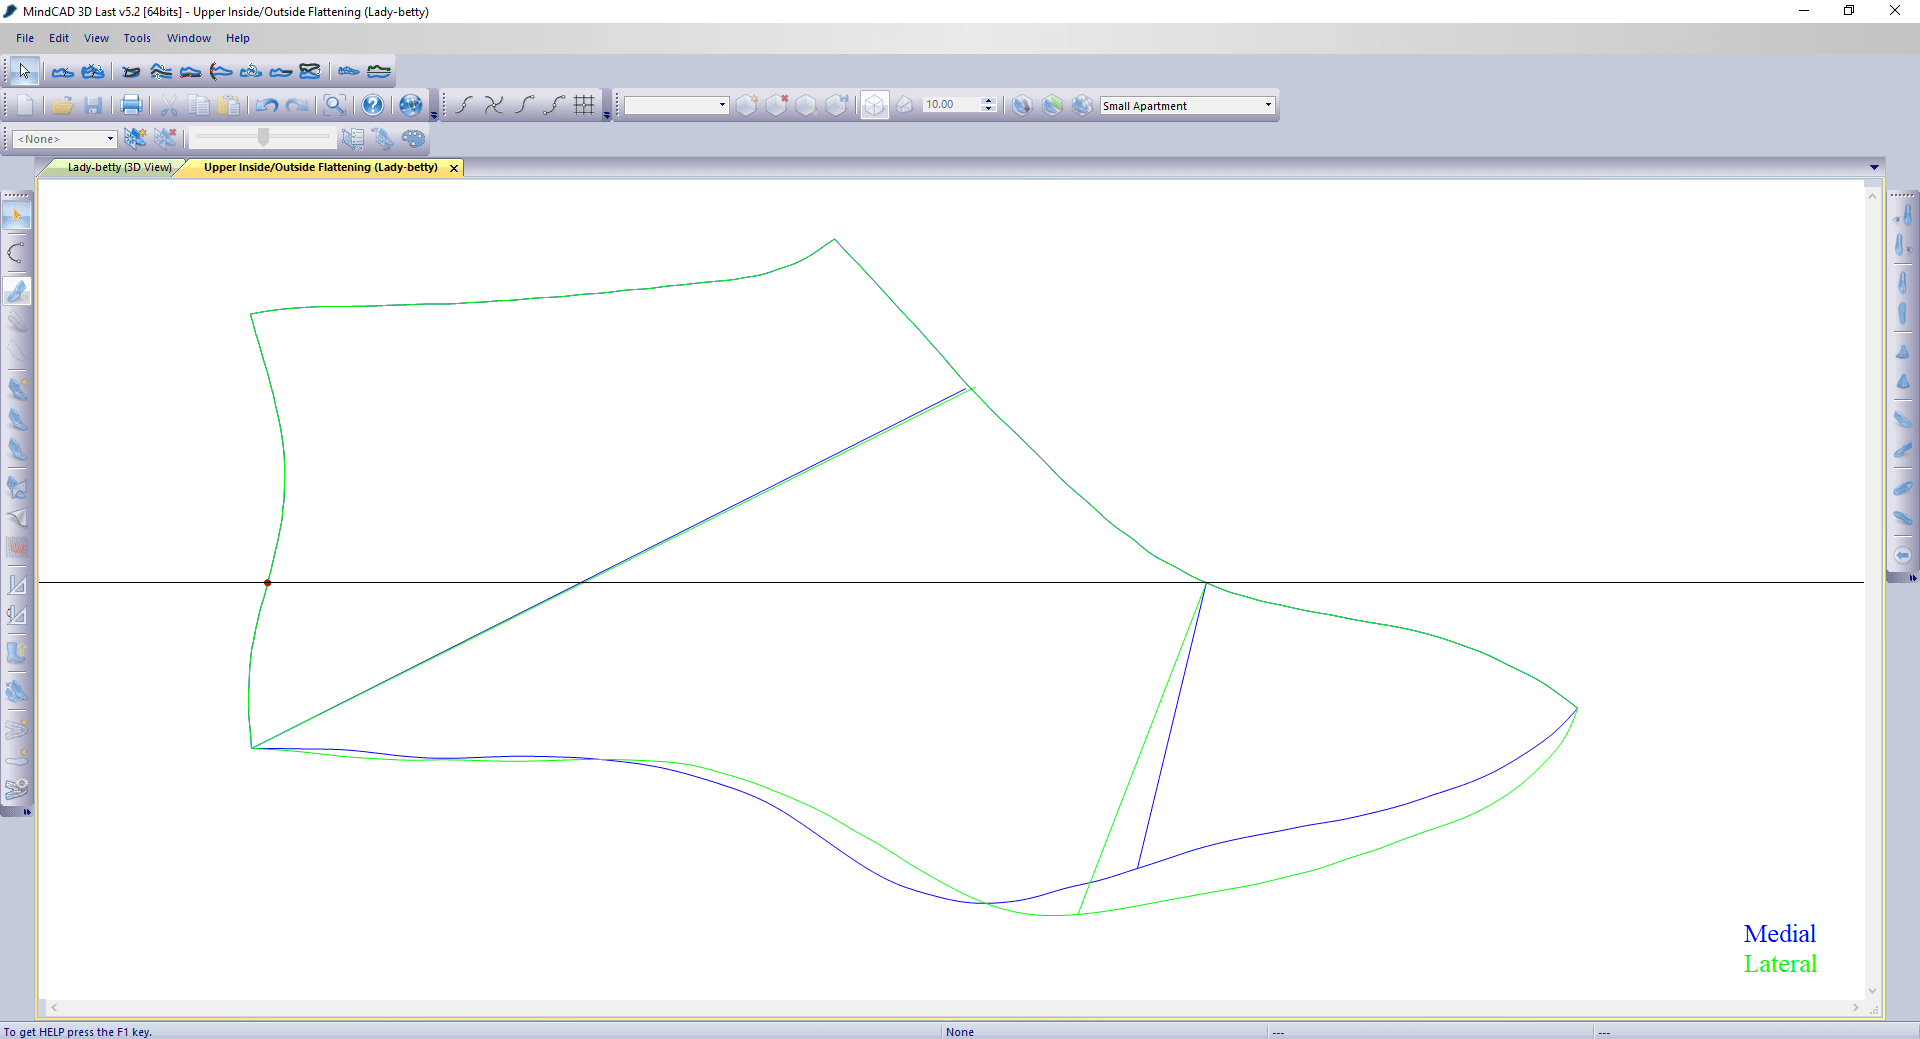The height and width of the screenshot is (1039, 1920).
Task: Click the Open folder icon
Action: [62, 105]
